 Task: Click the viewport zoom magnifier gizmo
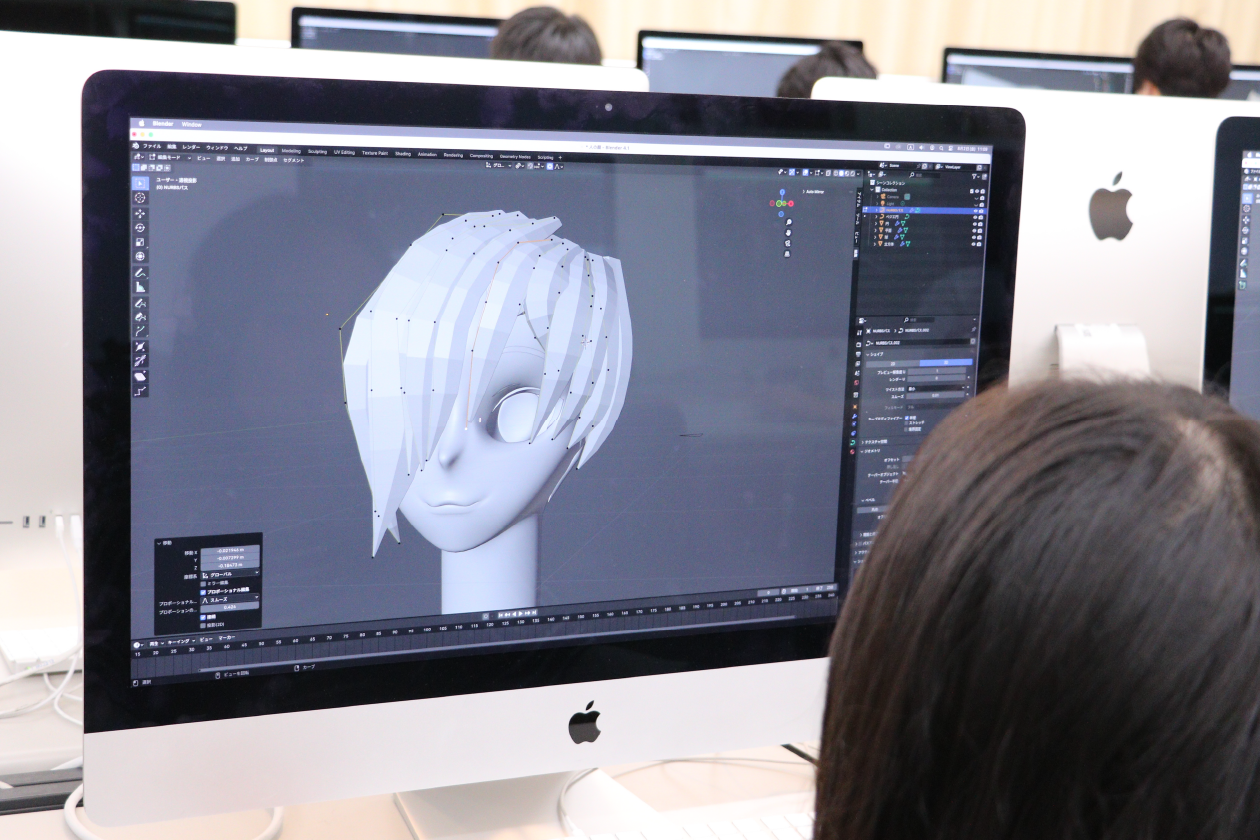(788, 221)
